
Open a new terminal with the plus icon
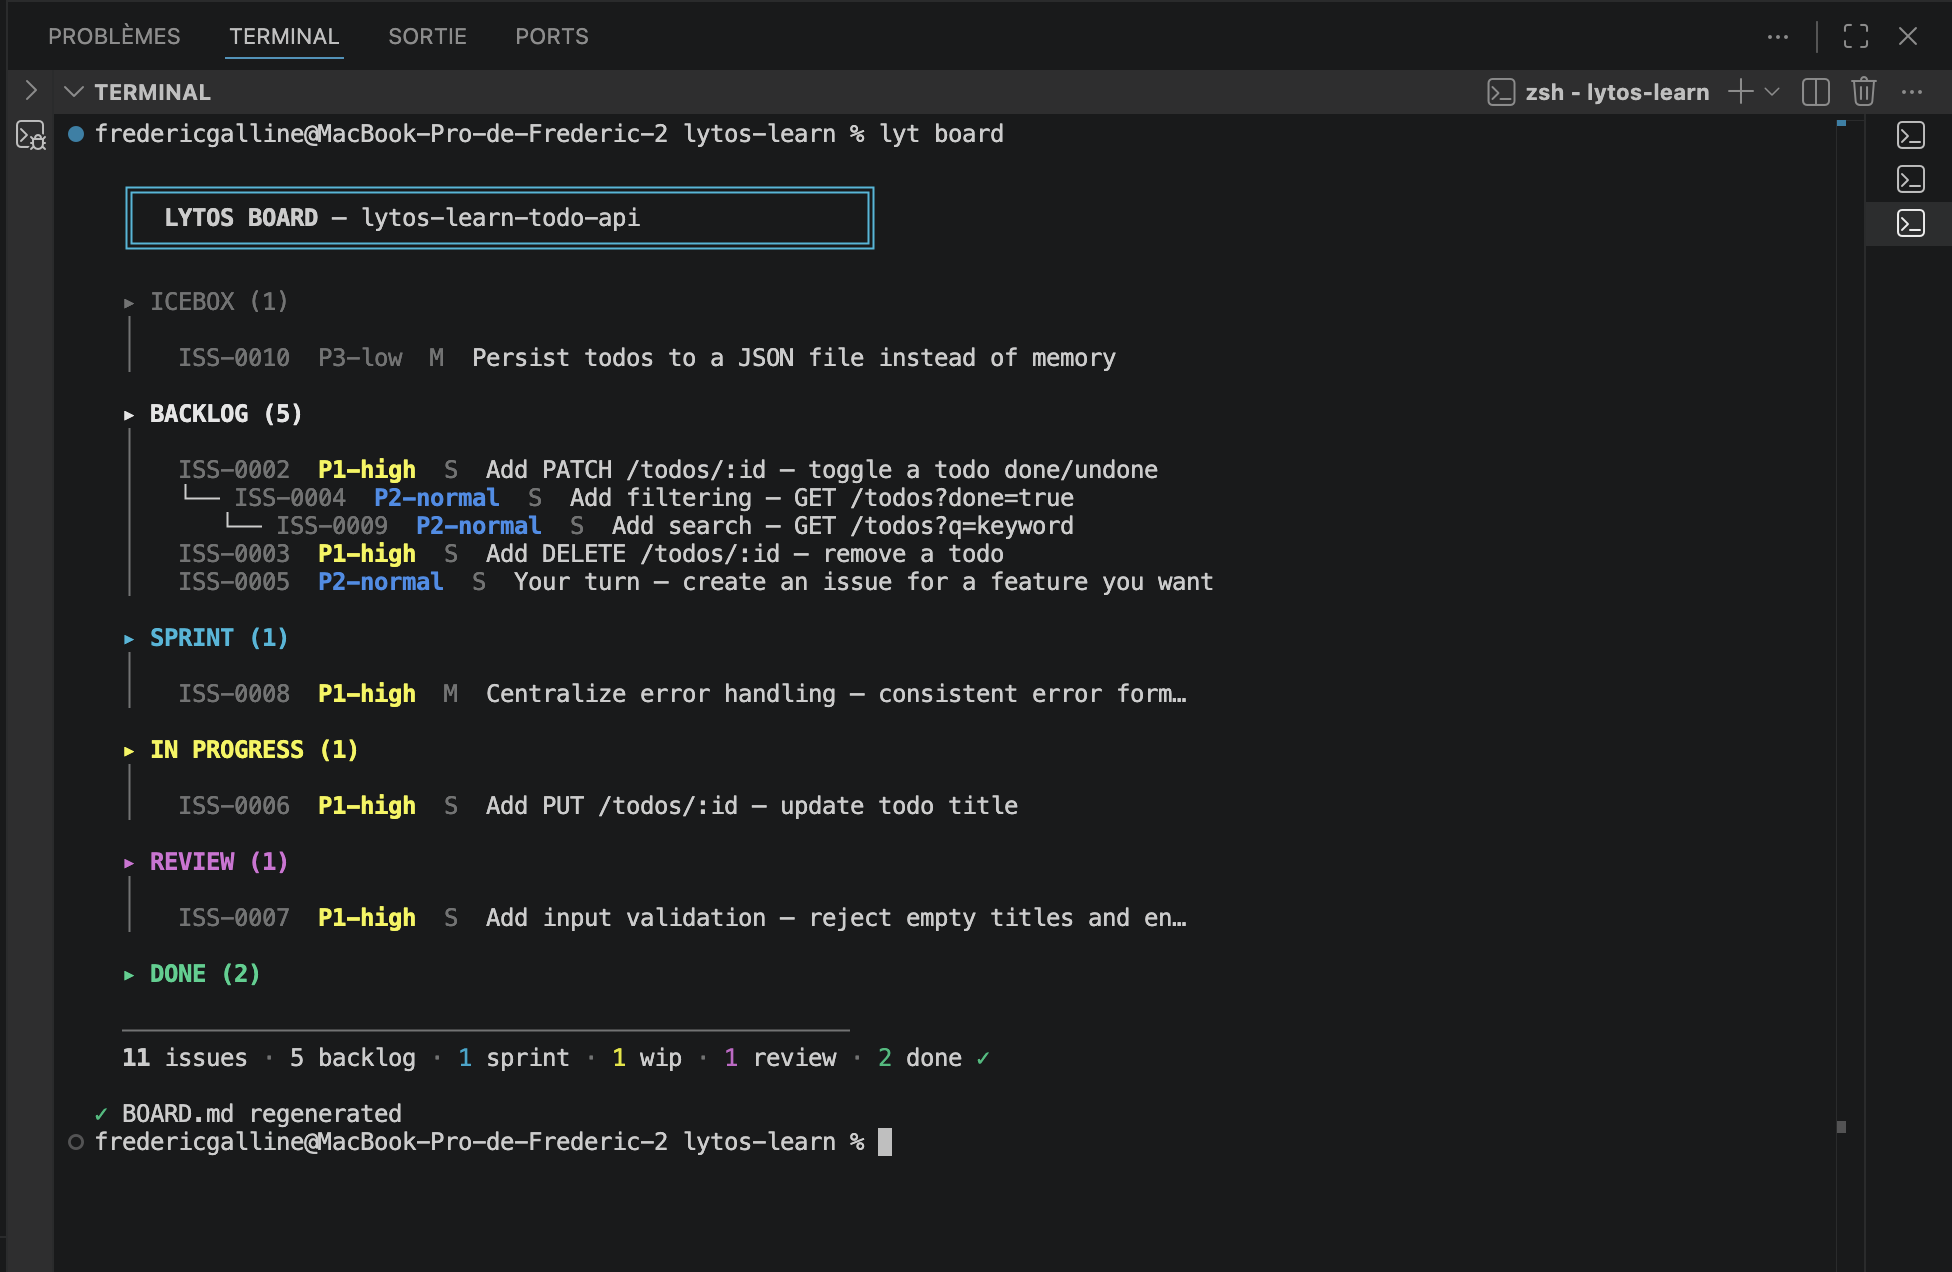(x=1739, y=91)
